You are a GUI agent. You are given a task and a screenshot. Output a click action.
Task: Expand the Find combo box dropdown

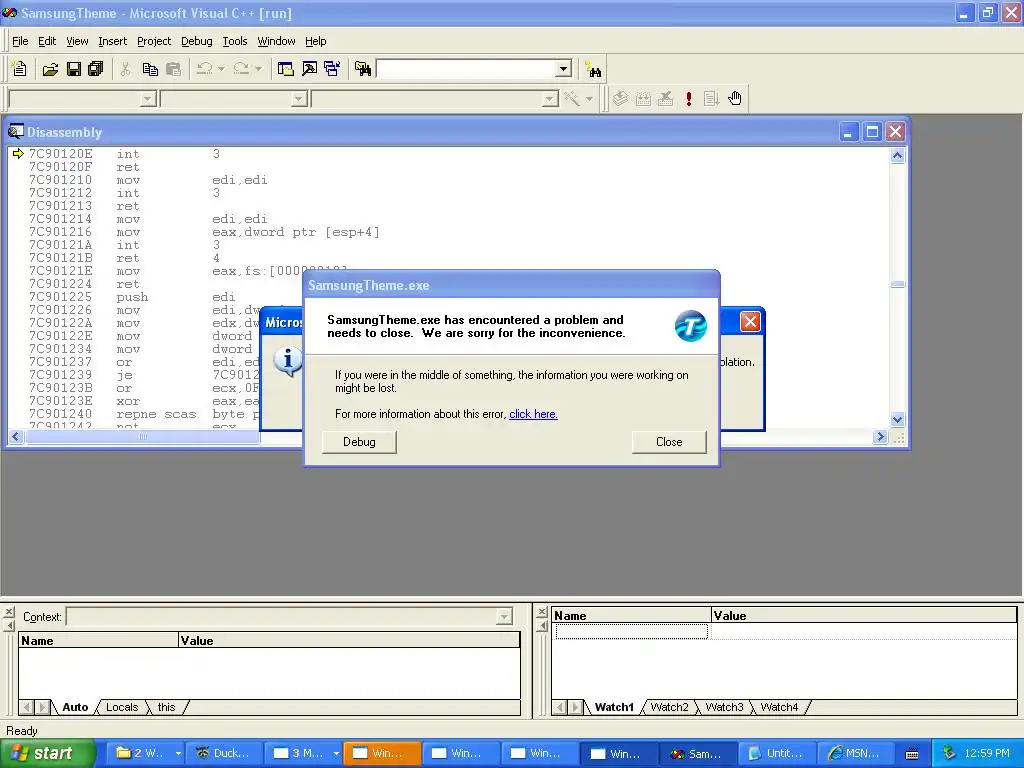click(564, 69)
